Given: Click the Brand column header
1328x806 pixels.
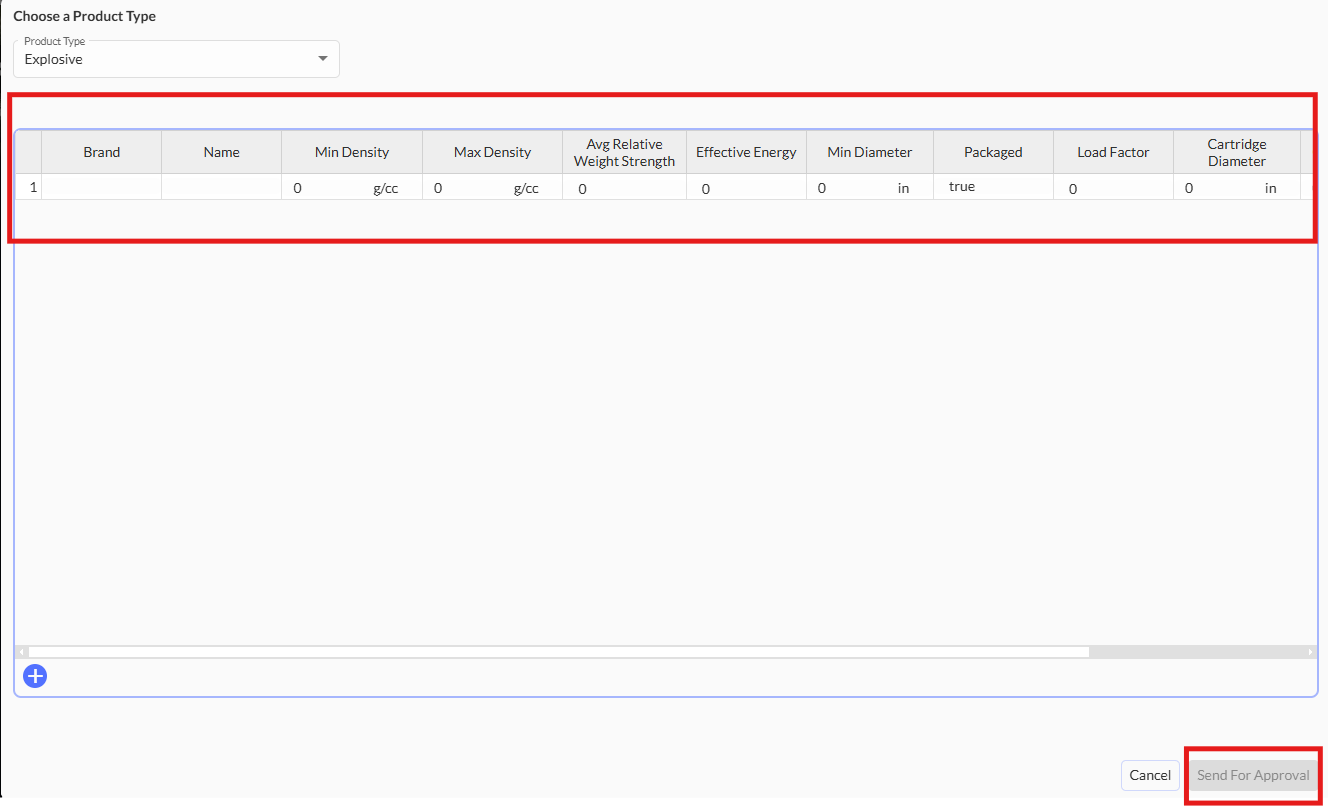Looking at the screenshot, I should (x=101, y=152).
